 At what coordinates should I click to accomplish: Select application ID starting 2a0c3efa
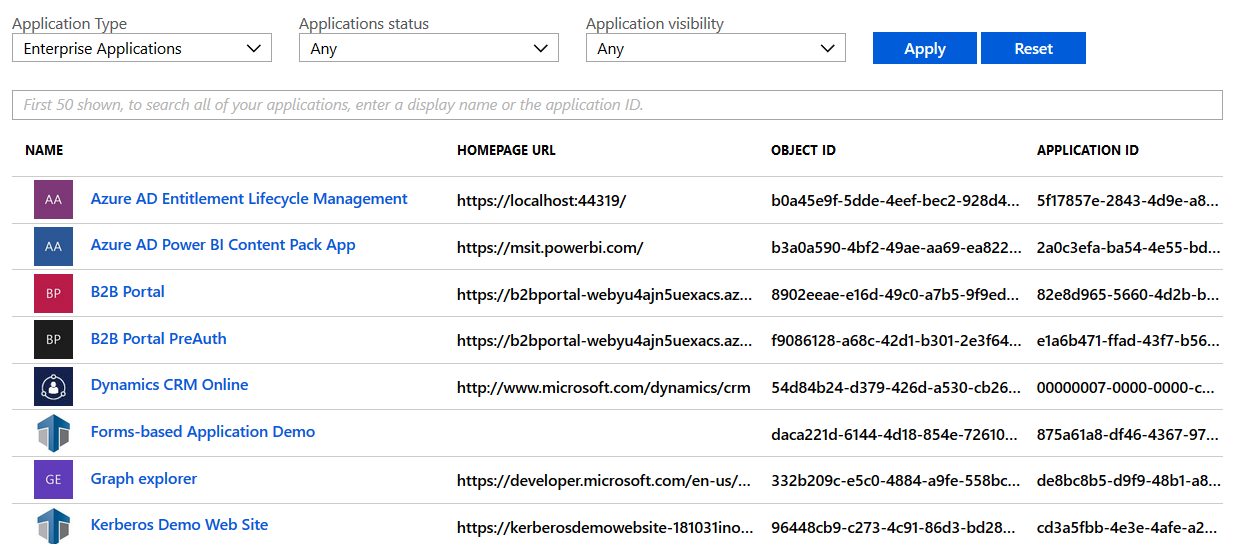coord(1129,247)
